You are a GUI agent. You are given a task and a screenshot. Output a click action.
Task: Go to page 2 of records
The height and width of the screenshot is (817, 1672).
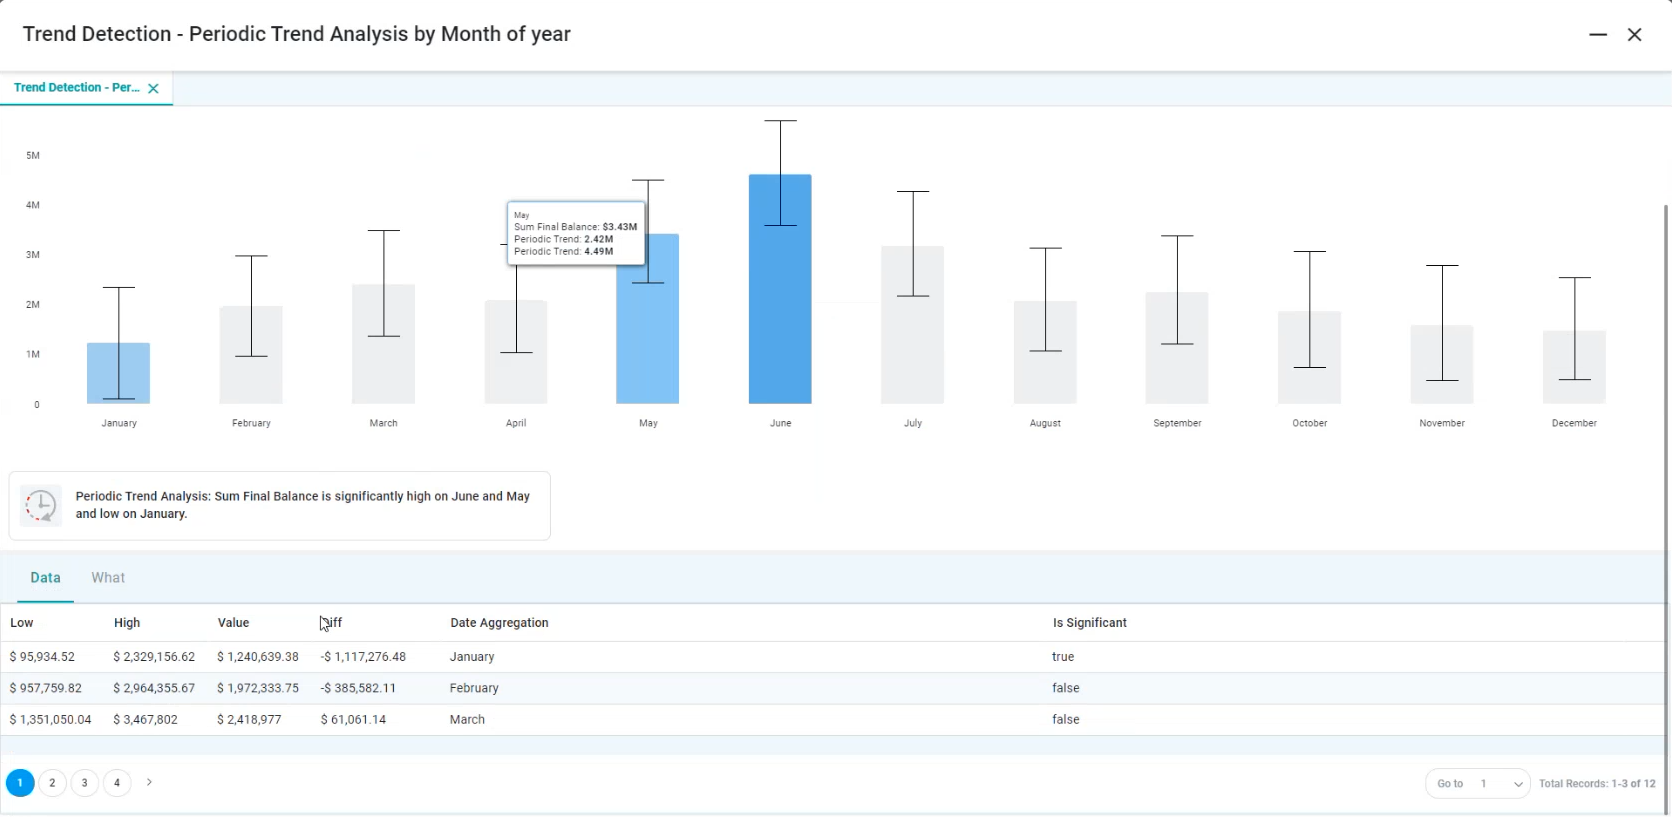(x=52, y=783)
